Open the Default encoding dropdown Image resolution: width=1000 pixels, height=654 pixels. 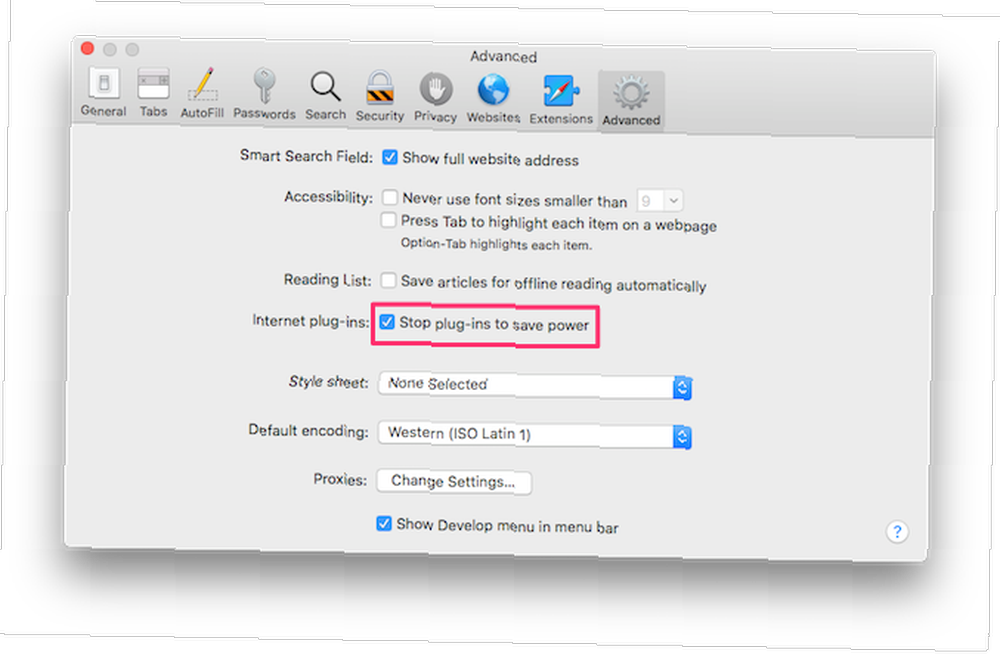[535, 435]
